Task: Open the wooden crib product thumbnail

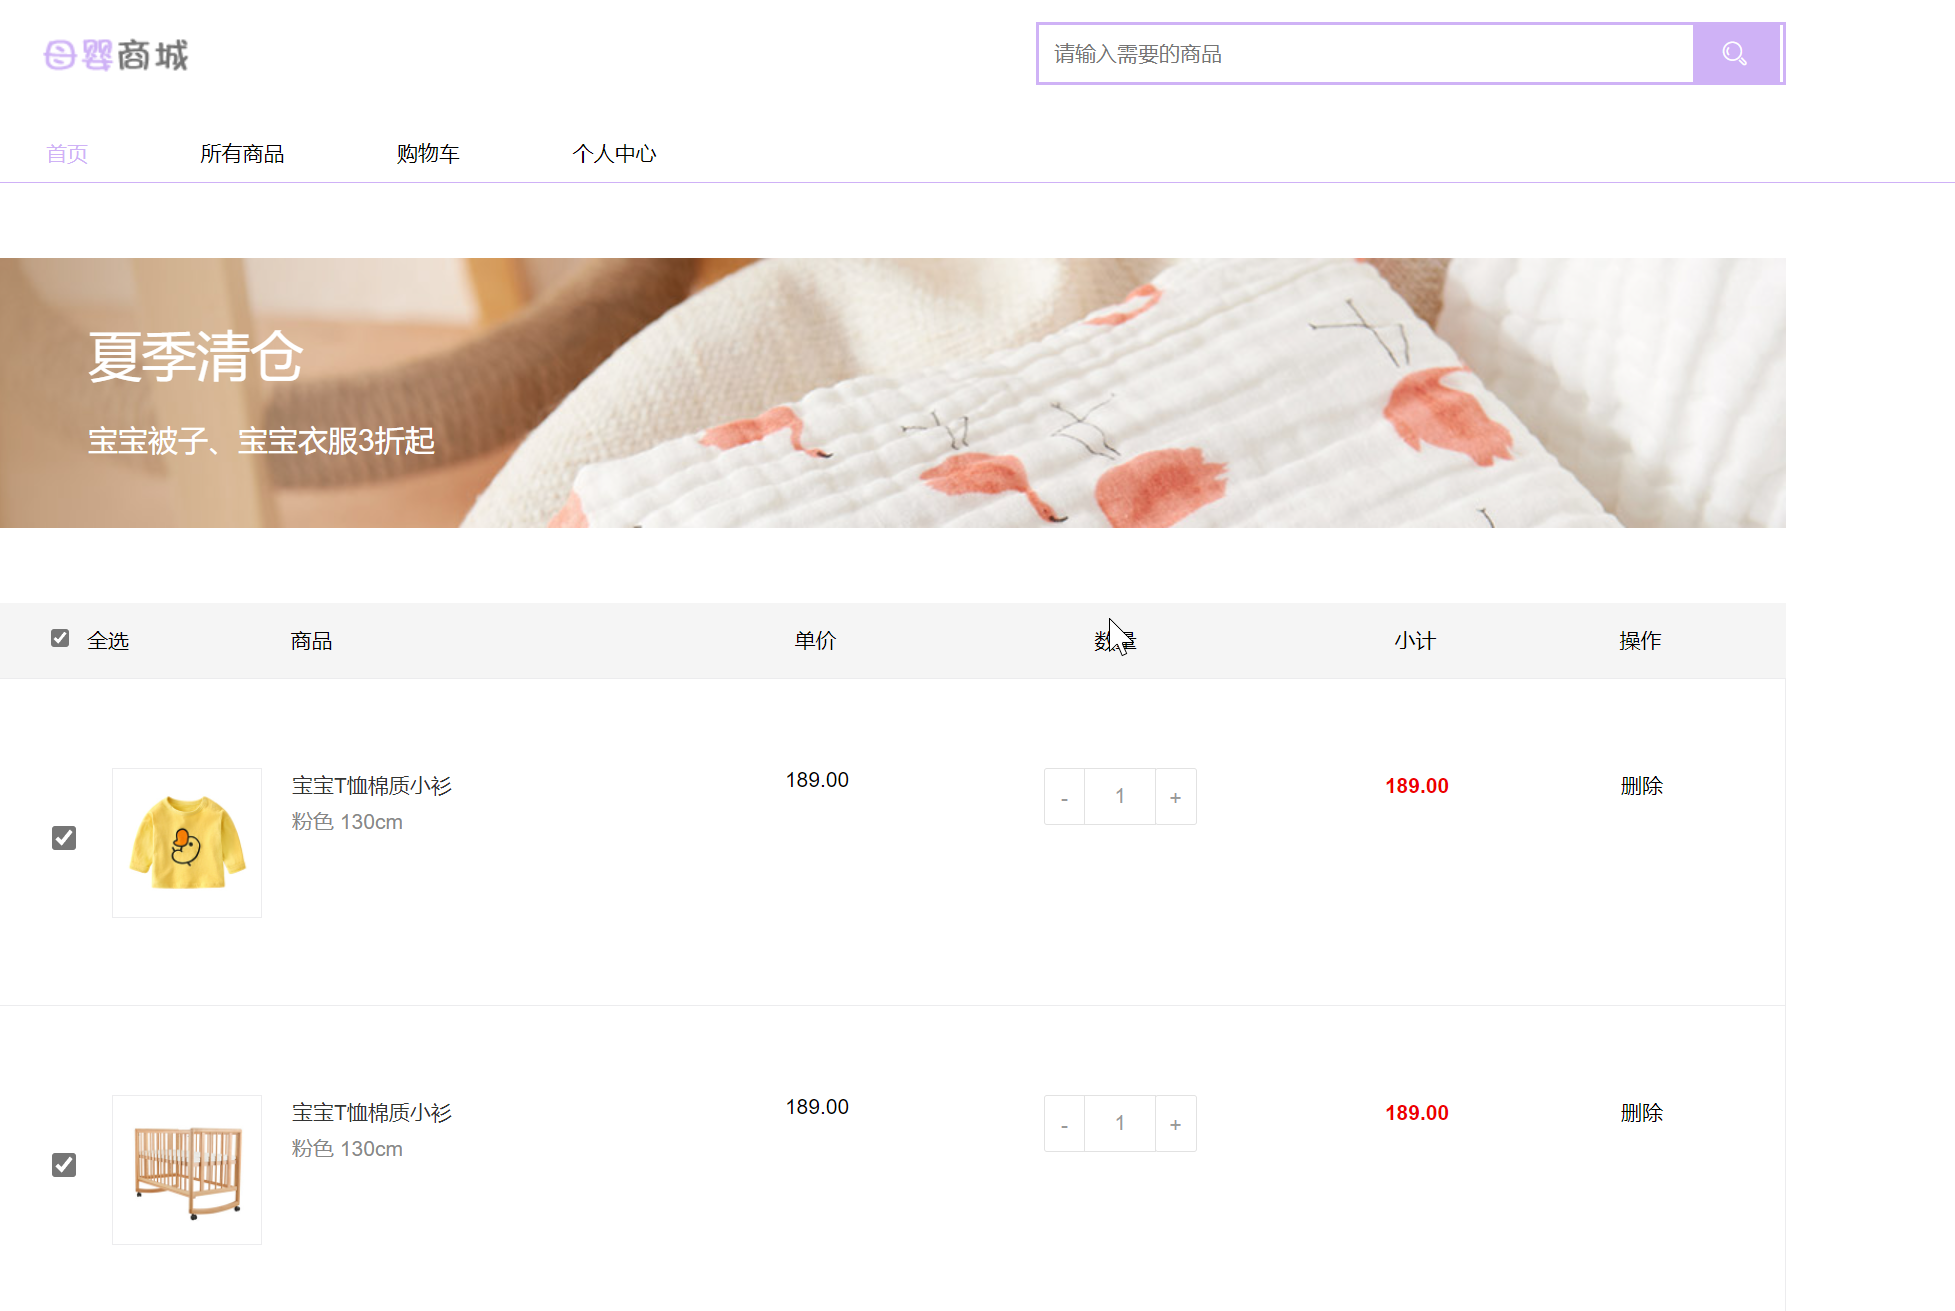Action: [x=187, y=1170]
